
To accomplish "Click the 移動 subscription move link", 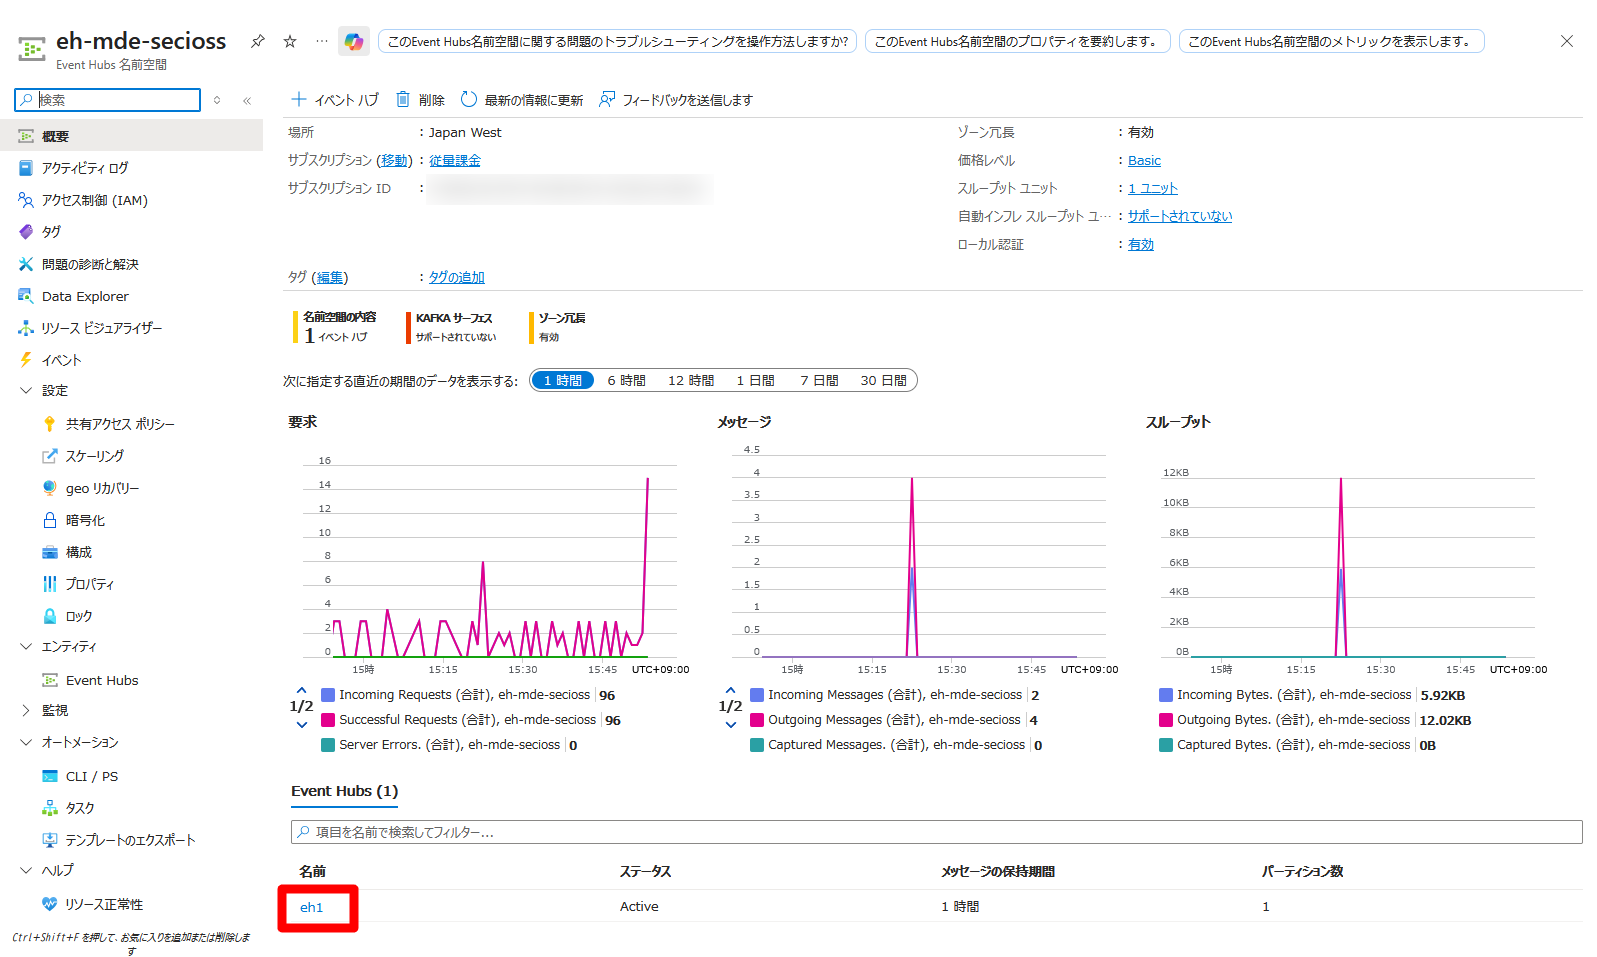I will (394, 160).
